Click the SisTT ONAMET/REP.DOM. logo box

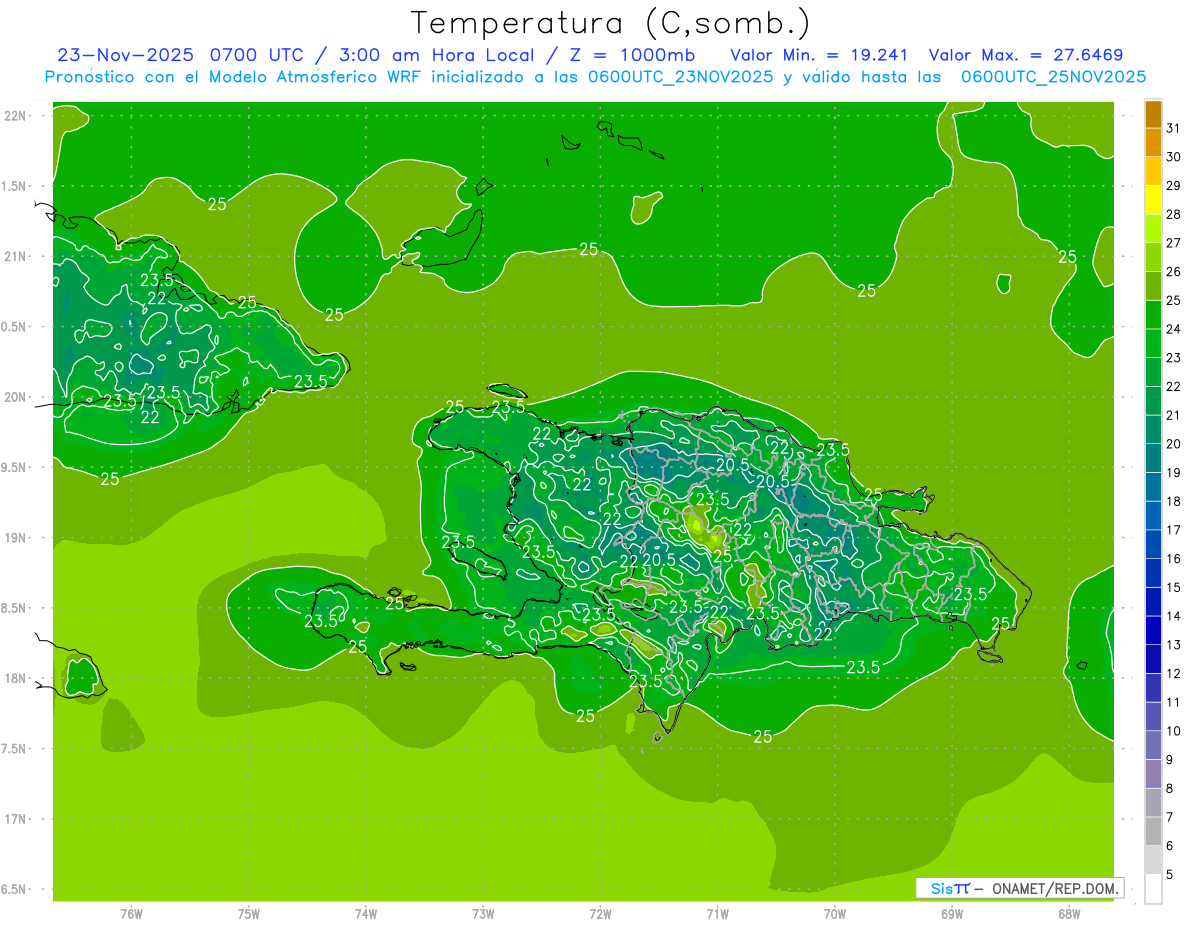(1020, 888)
